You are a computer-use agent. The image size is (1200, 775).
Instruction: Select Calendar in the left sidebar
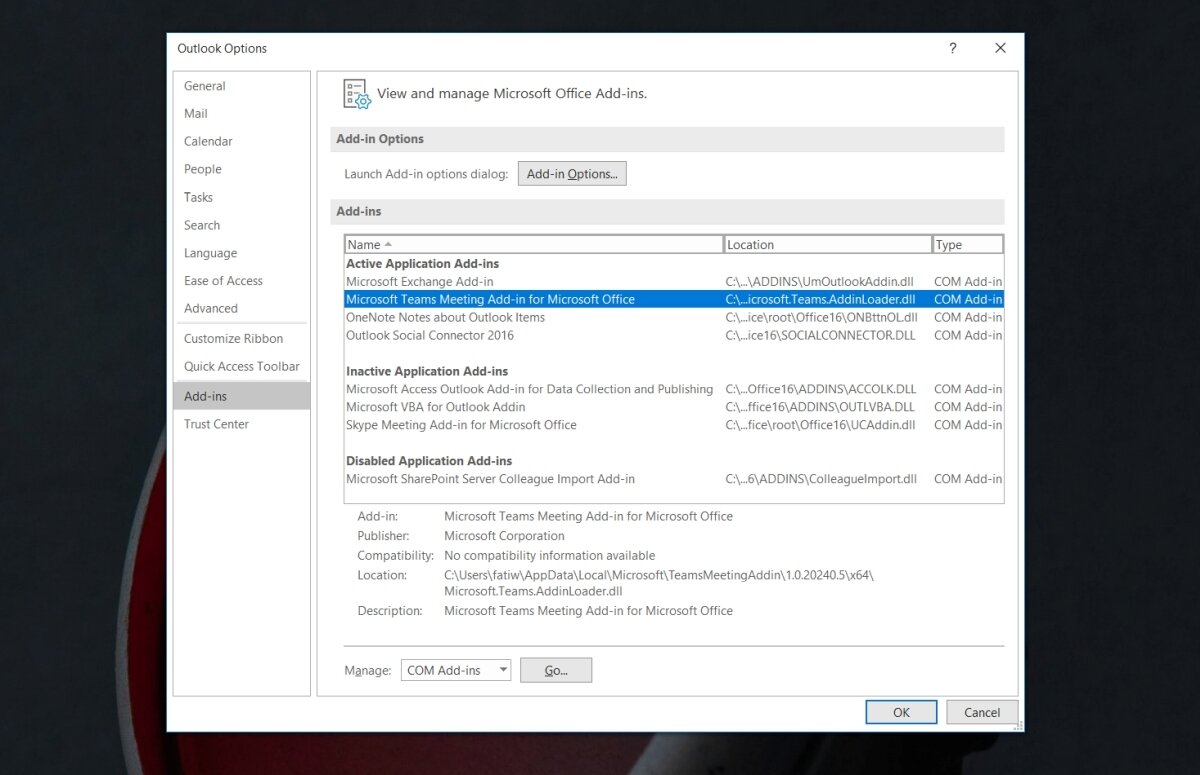(208, 142)
